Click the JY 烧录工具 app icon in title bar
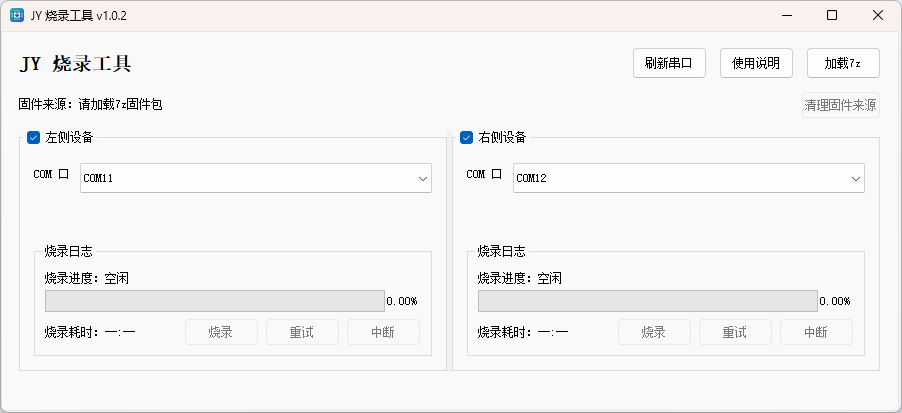Image resolution: width=902 pixels, height=413 pixels. (x=17, y=16)
